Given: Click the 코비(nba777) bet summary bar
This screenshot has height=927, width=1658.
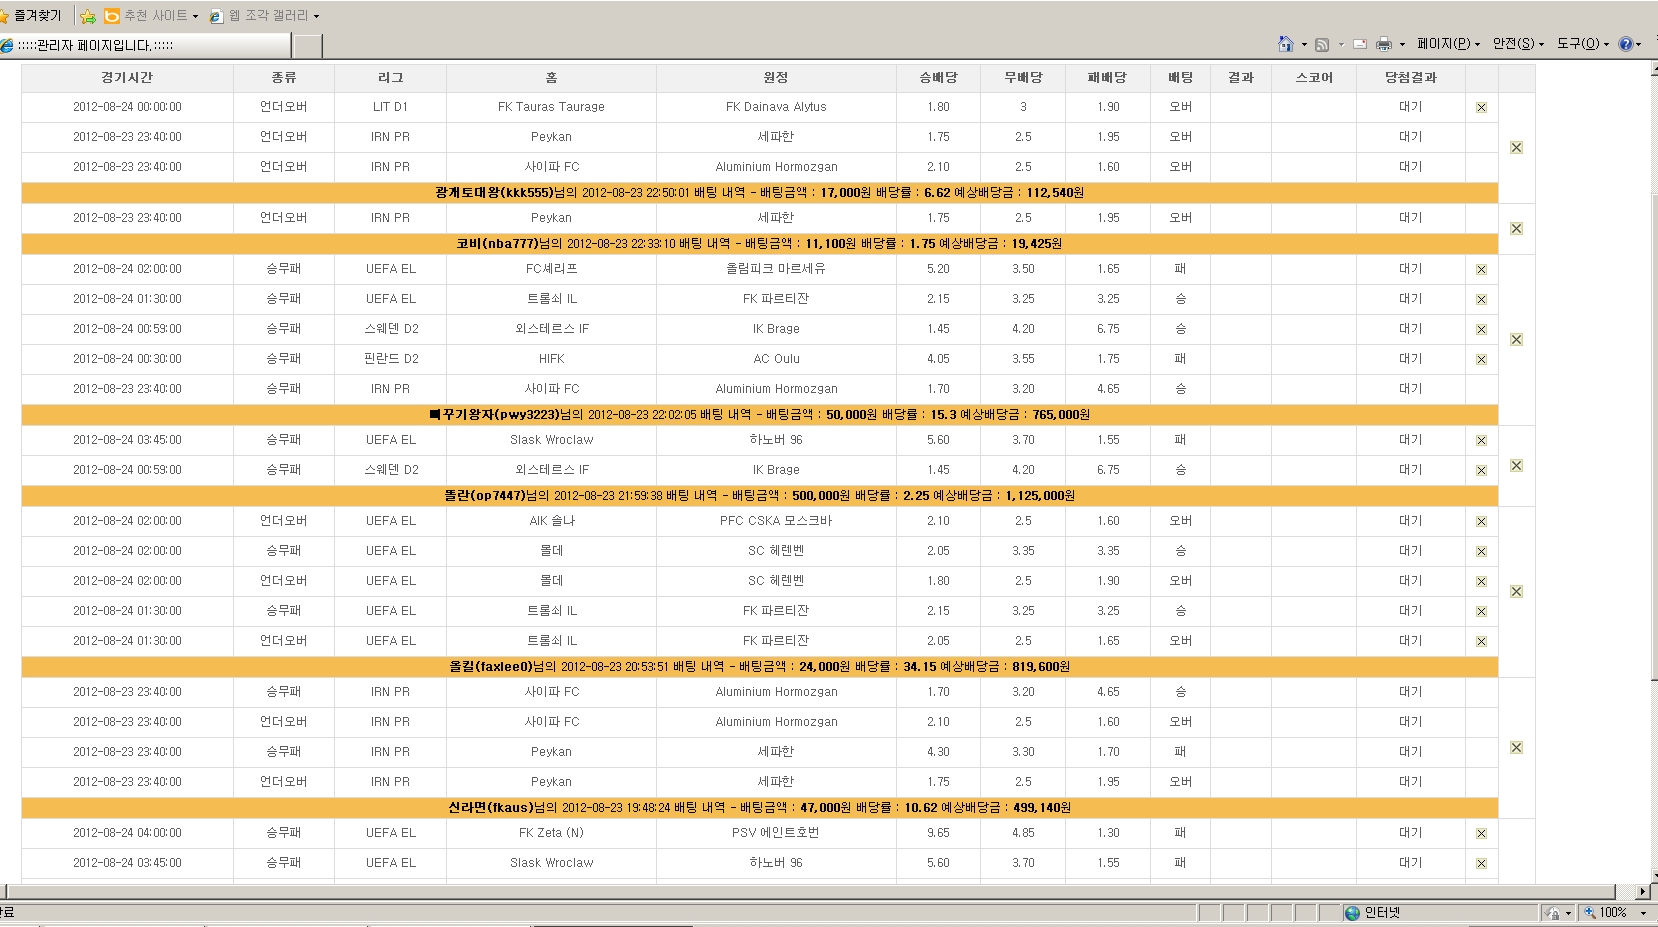Looking at the screenshot, I should [x=760, y=244].
